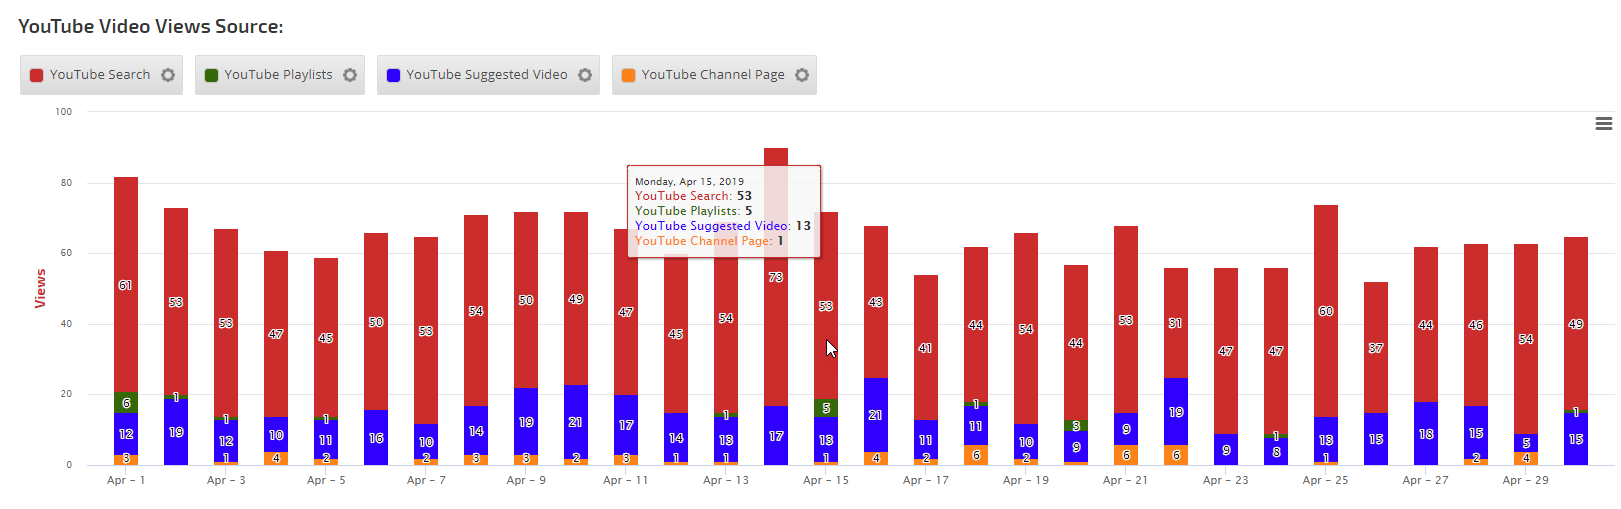Select the red segment labeled 37

click(x=1376, y=348)
